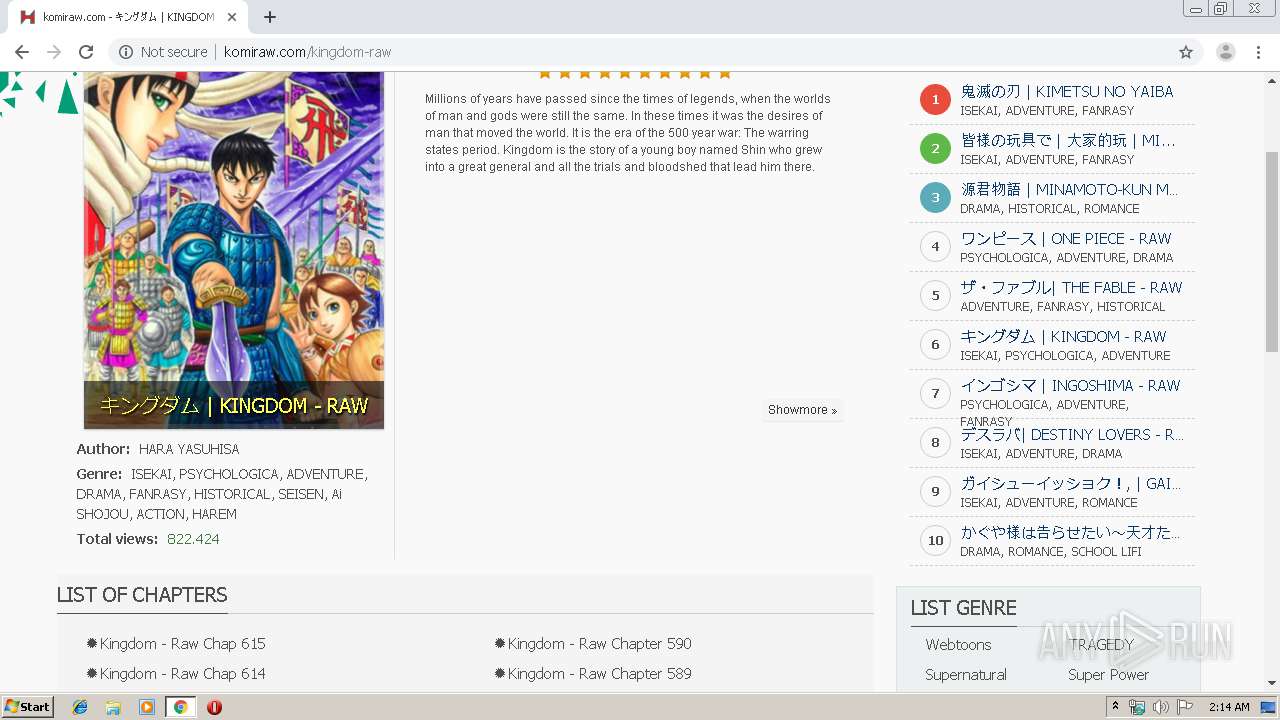Open rank 1 Kimetsu no Yaiba
1280x720 pixels.
1067,91
